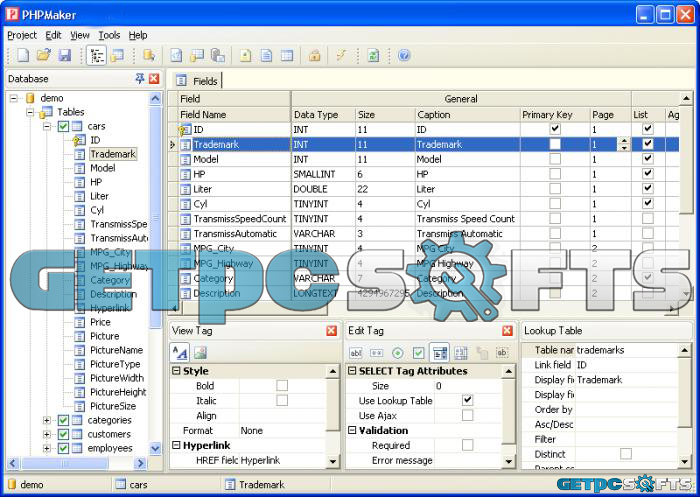700x497 pixels.
Task: Uncheck the categories table checkbox
Action: 63,420
